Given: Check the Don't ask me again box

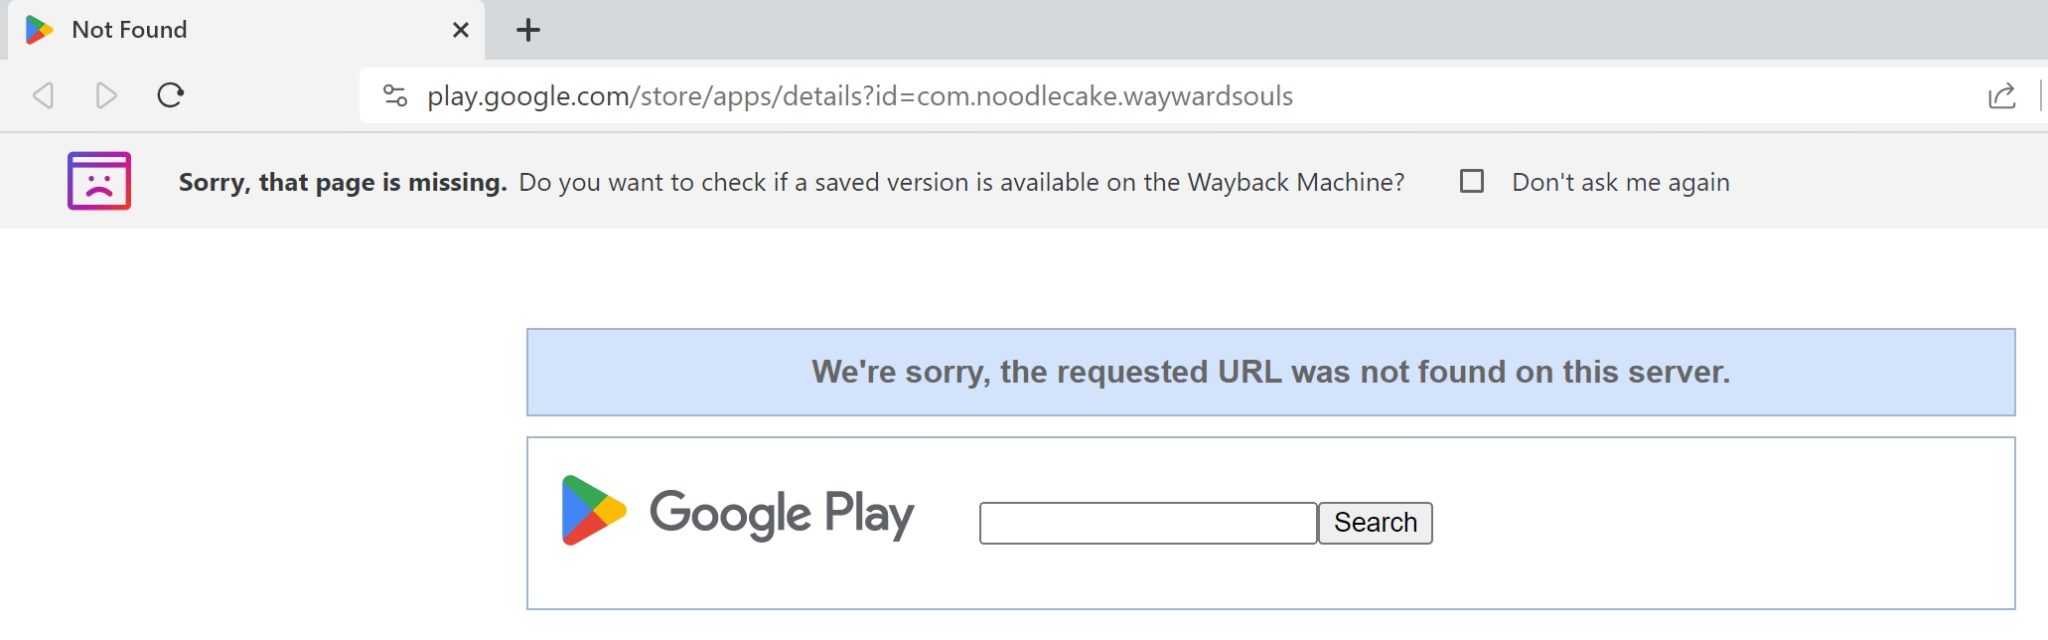Looking at the screenshot, I should tap(1471, 181).
